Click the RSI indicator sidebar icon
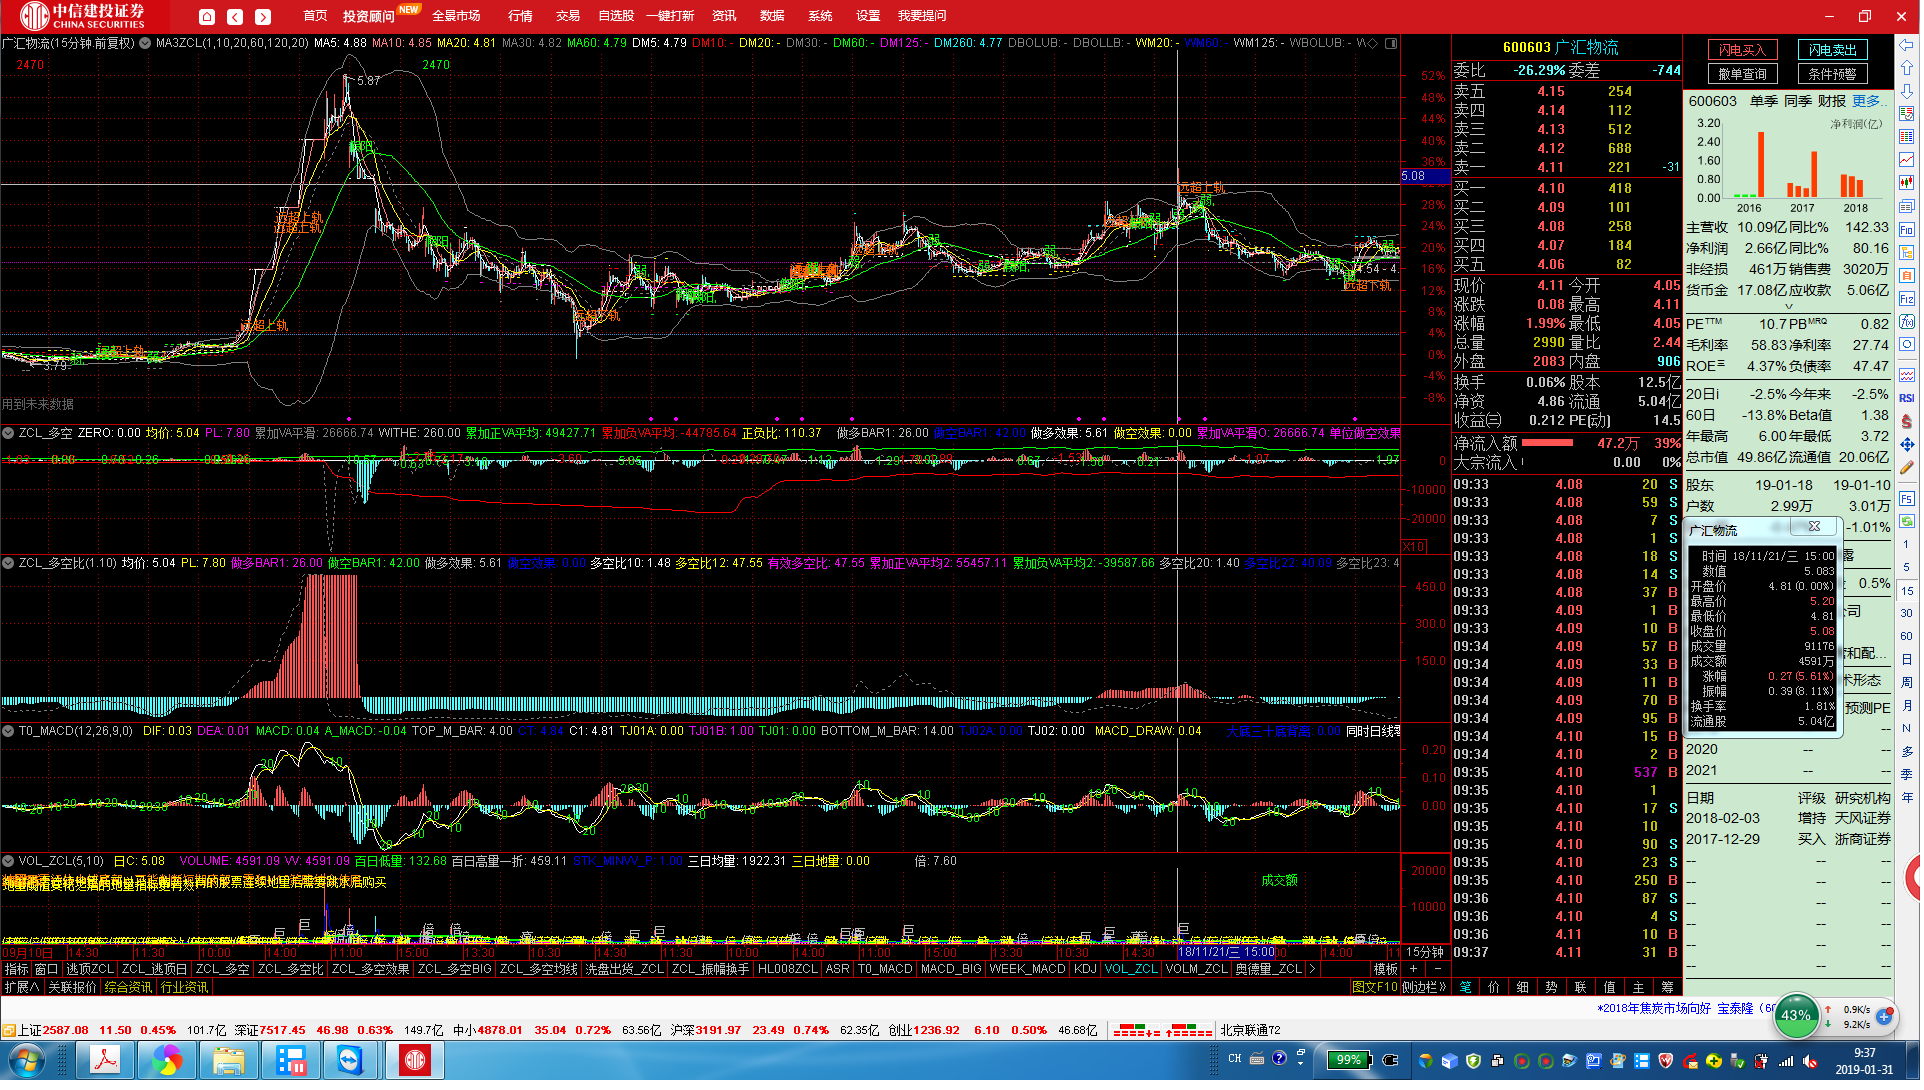The height and width of the screenshot is (1090, 1924). 1907,398
